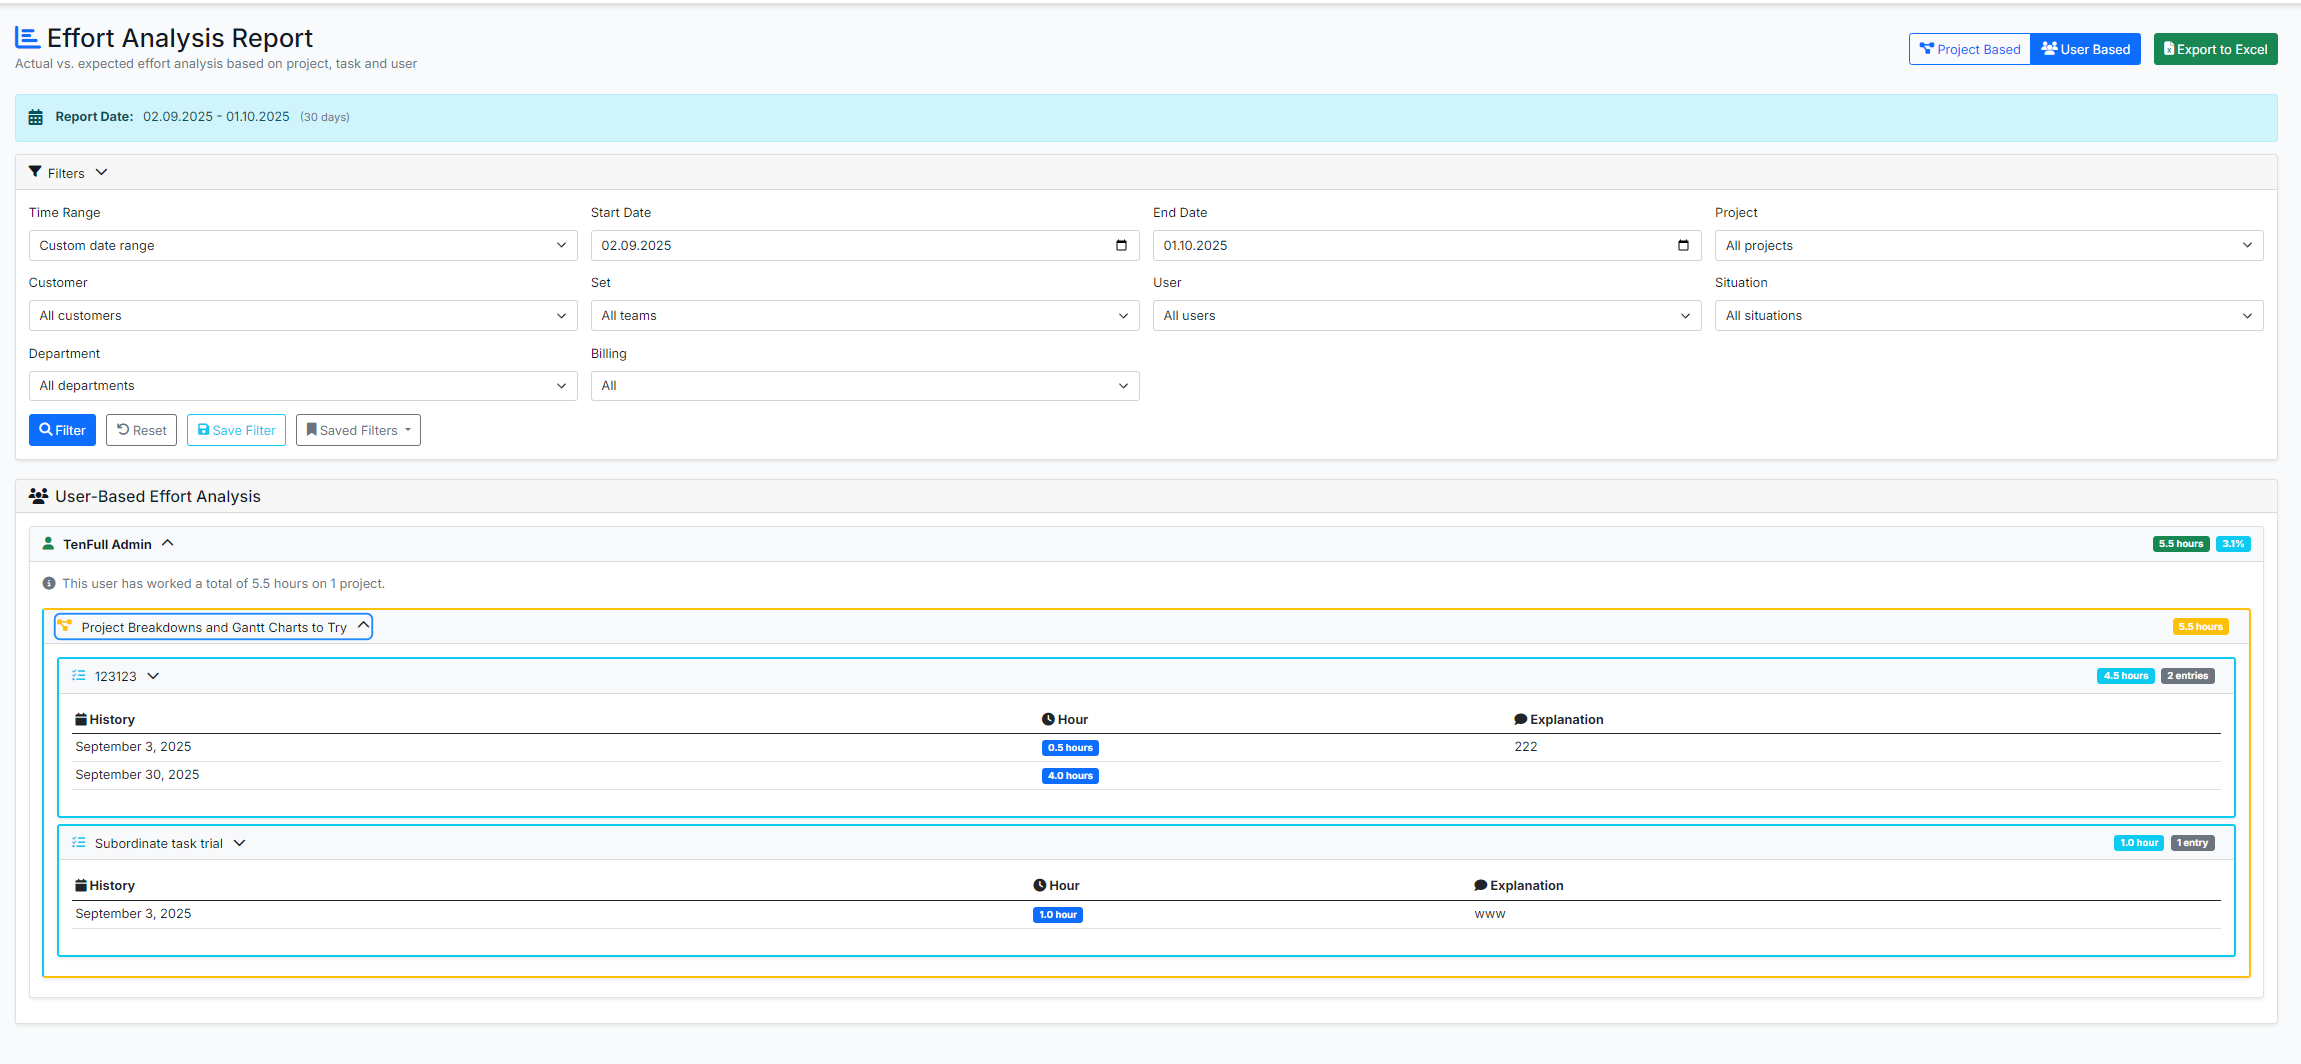
Task: Open the Time Range dropdown
Action: click(x=303, y=246)
